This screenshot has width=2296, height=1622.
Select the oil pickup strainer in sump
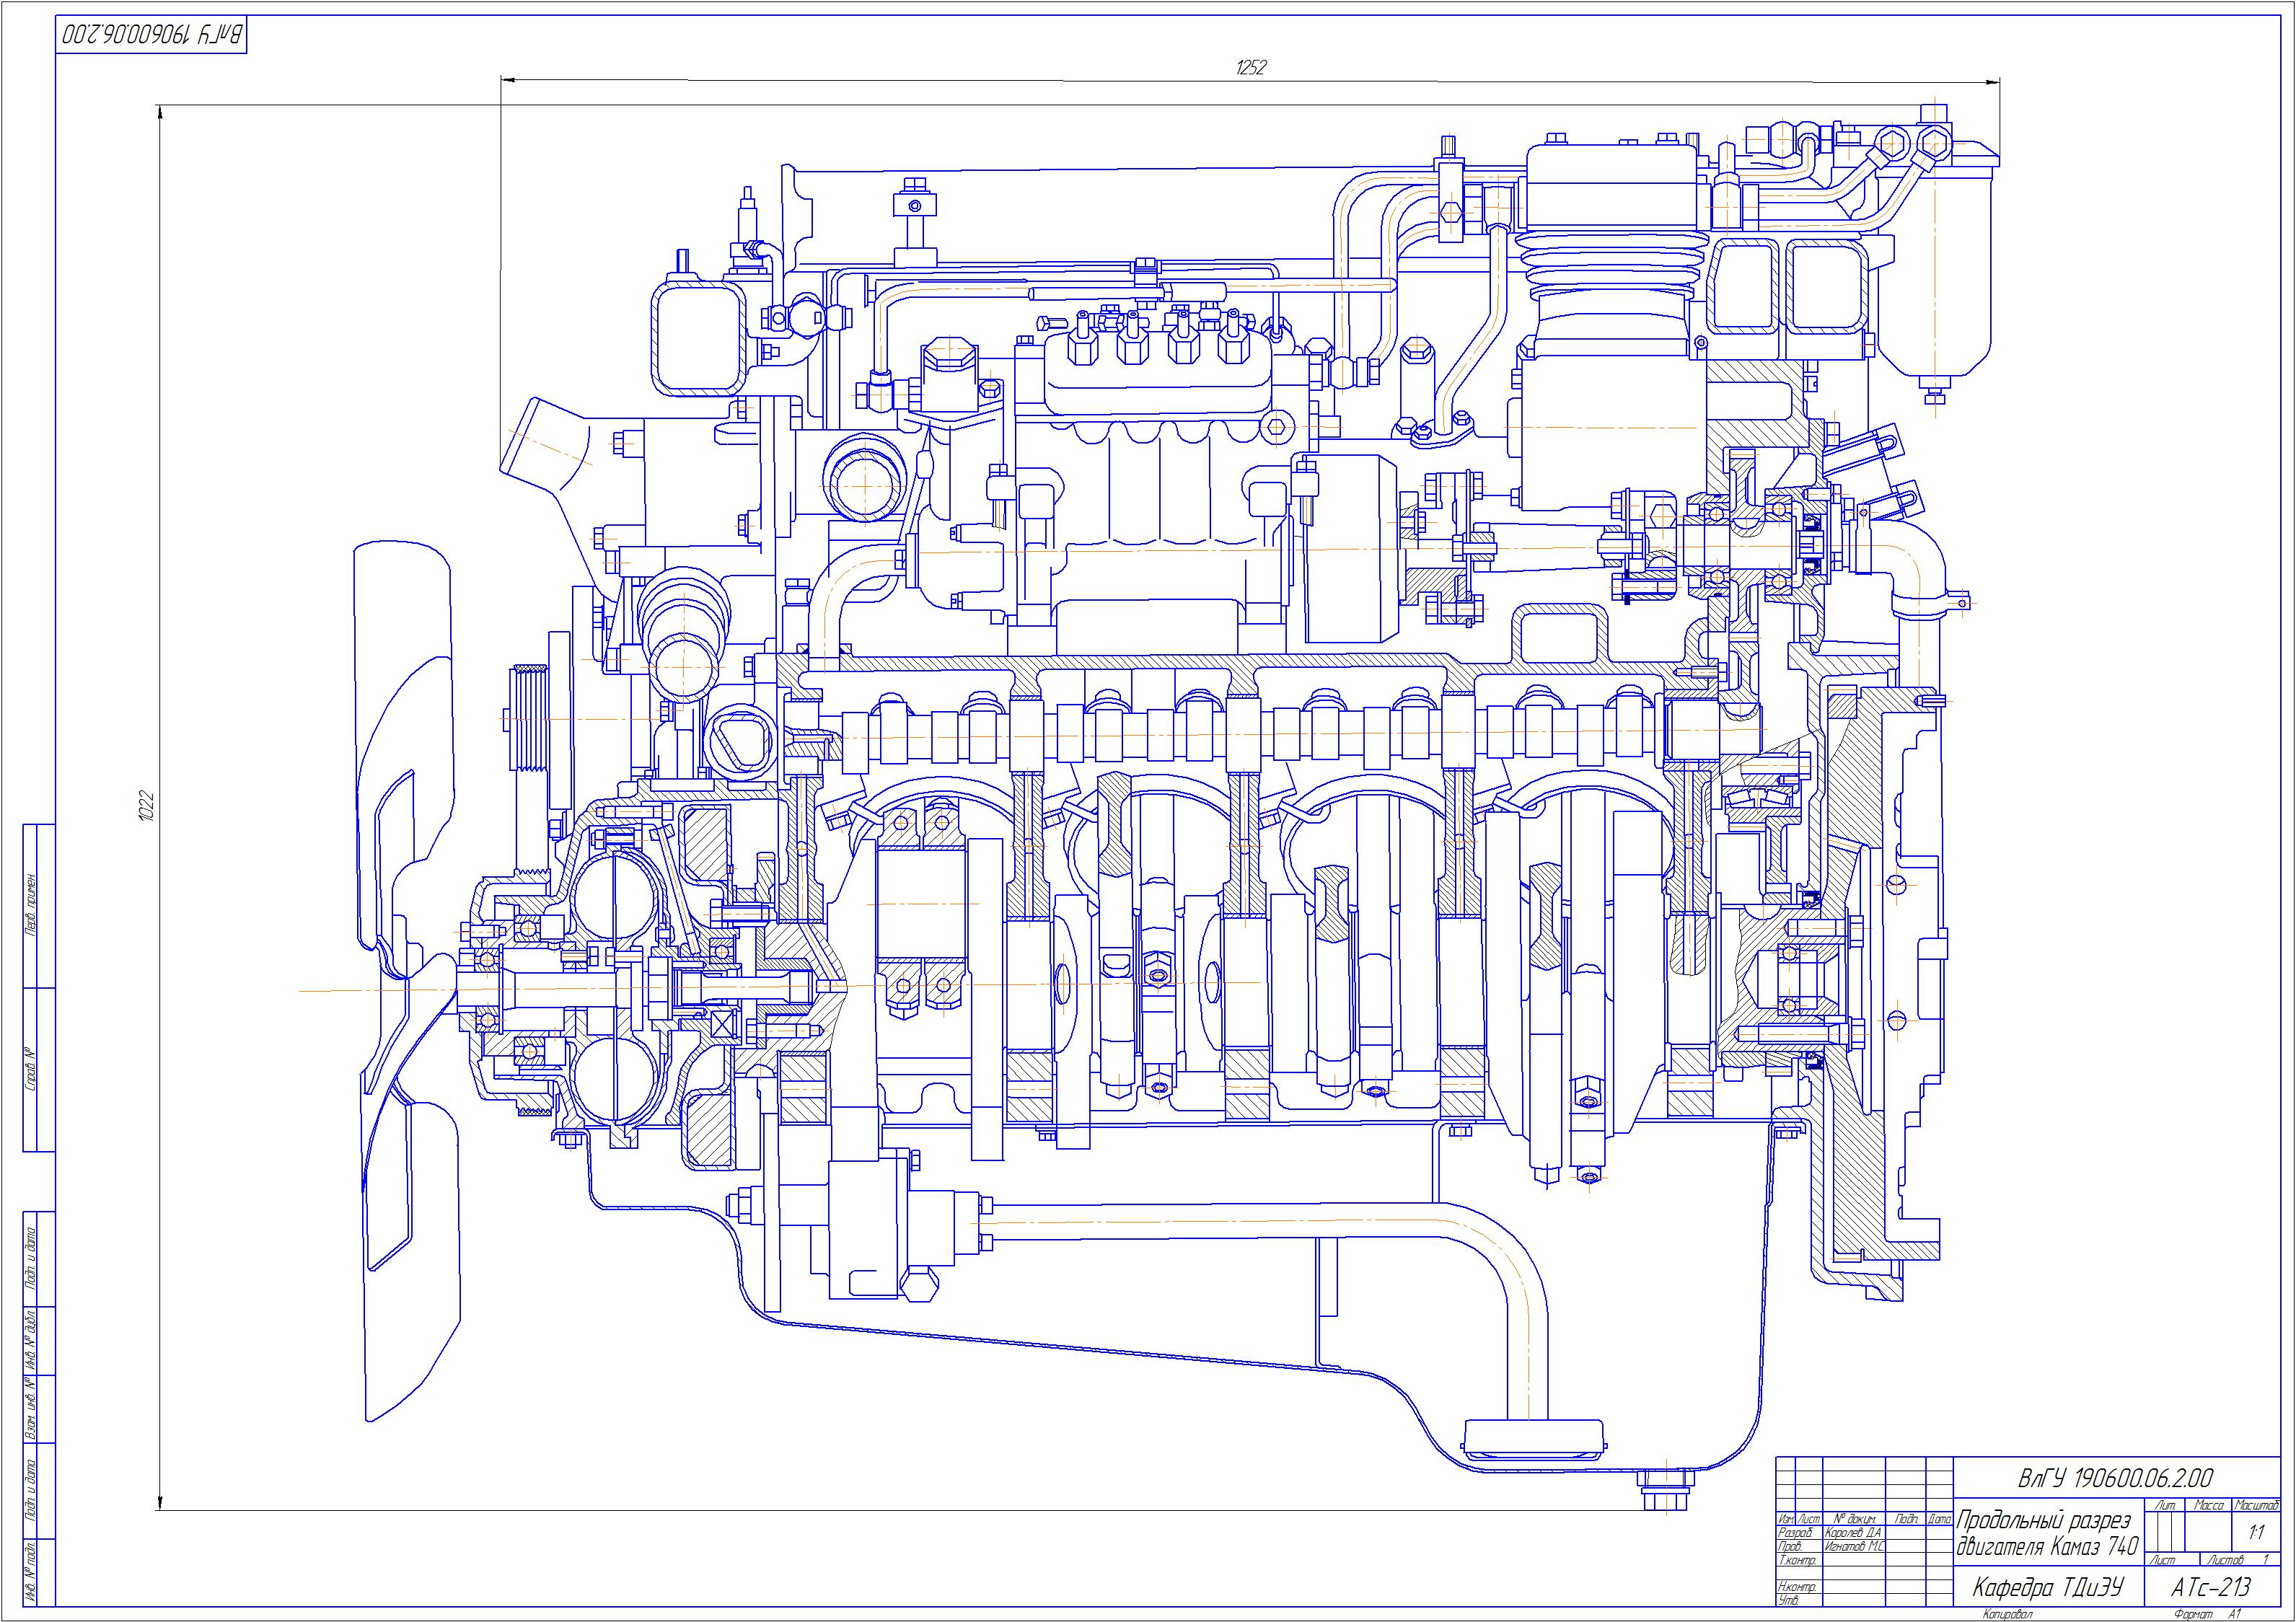click(x=1534, y=1441)
